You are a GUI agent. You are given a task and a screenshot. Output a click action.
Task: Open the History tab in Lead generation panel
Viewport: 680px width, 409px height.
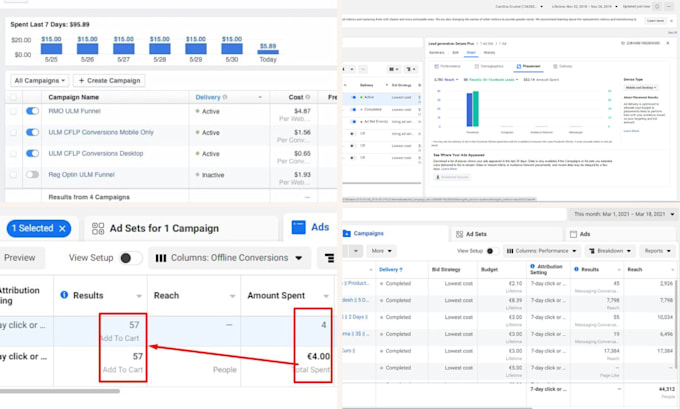489,53
